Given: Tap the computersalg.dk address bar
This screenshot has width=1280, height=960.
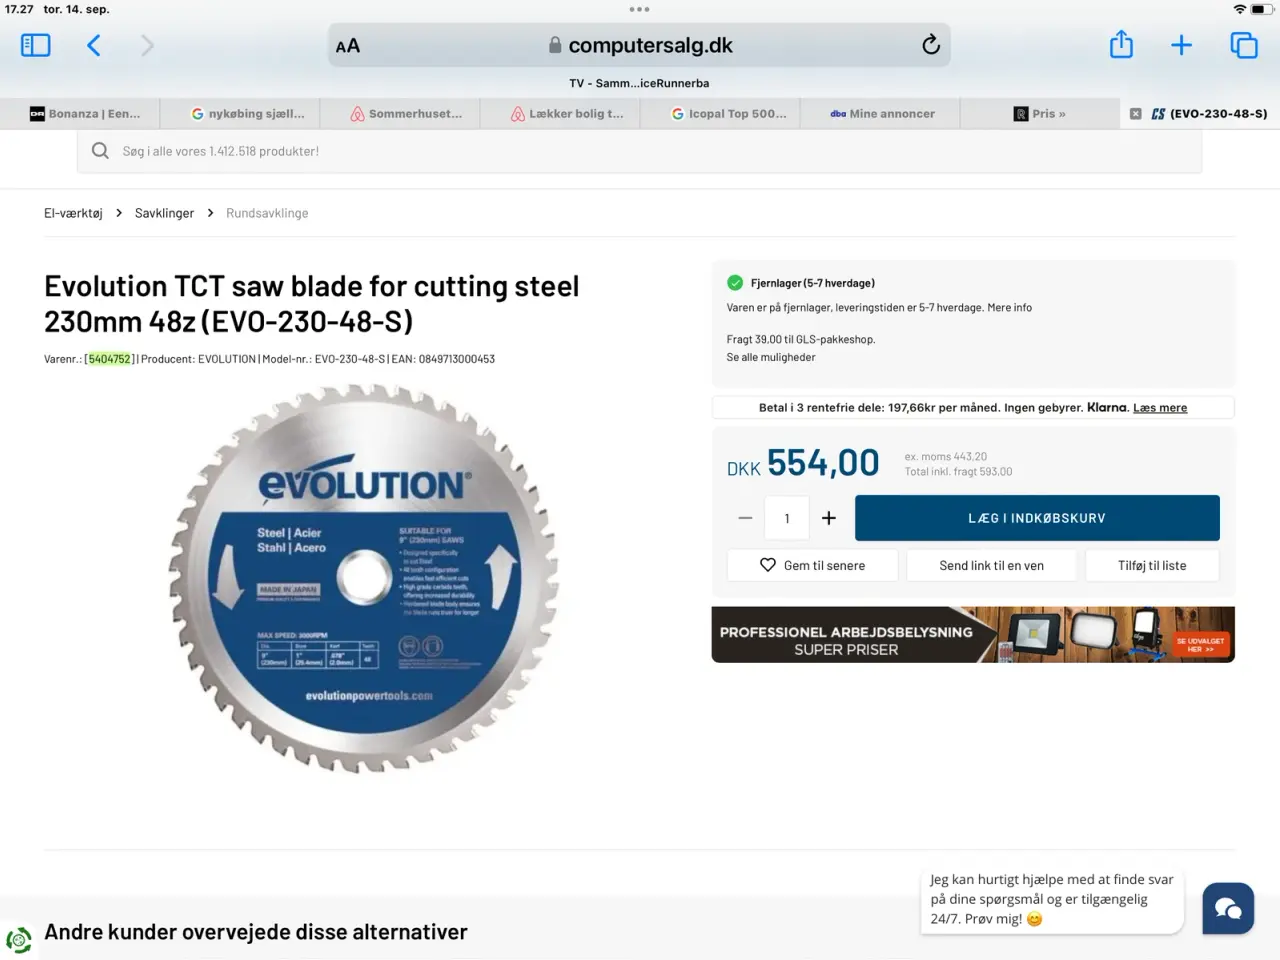Looking at the screenshot, I should (640, 45).
